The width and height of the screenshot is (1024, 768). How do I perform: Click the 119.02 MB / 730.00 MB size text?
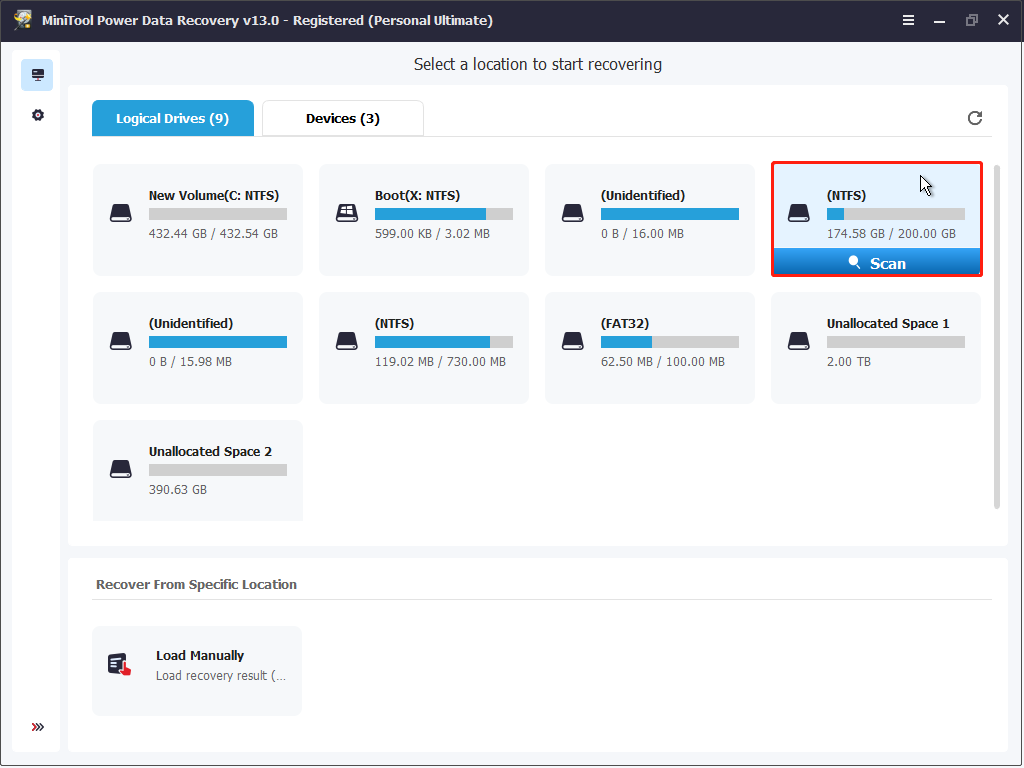[440, 362]
